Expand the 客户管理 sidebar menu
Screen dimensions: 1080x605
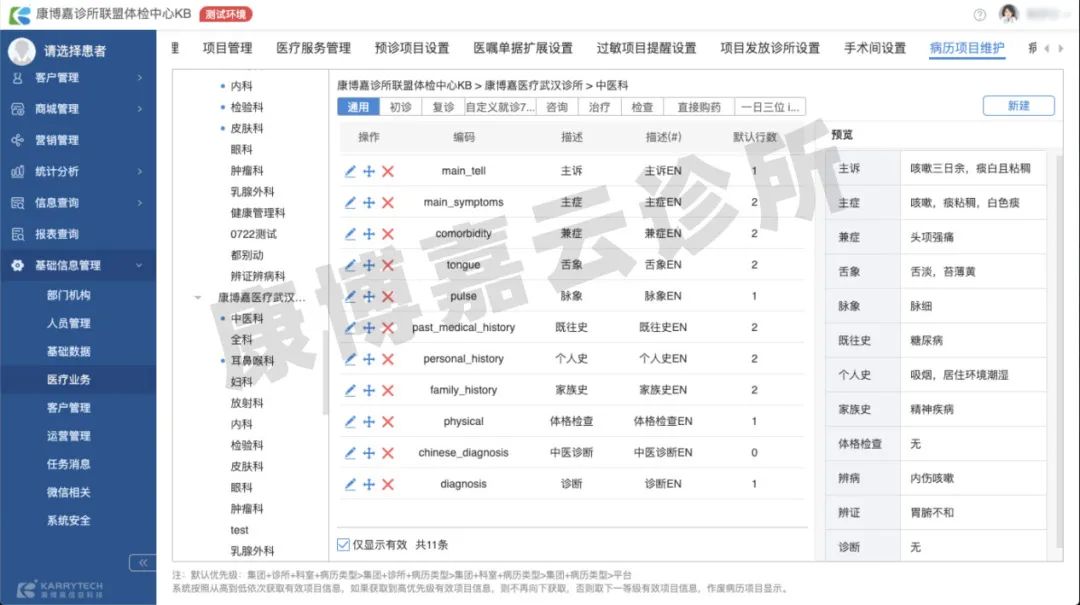[x=77, y=77]
